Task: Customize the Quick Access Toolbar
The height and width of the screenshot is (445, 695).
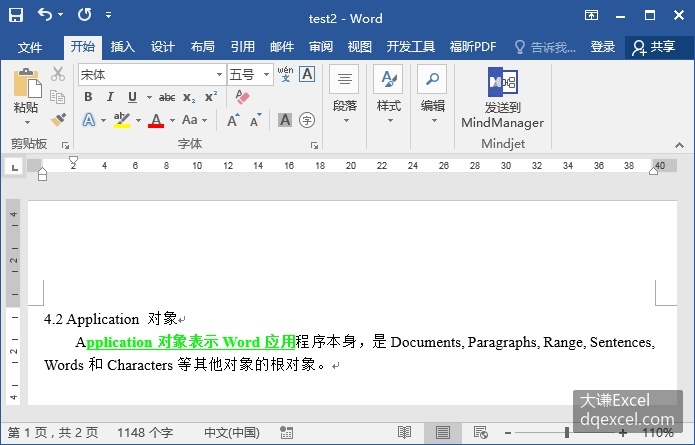Action: pos(109,15)
